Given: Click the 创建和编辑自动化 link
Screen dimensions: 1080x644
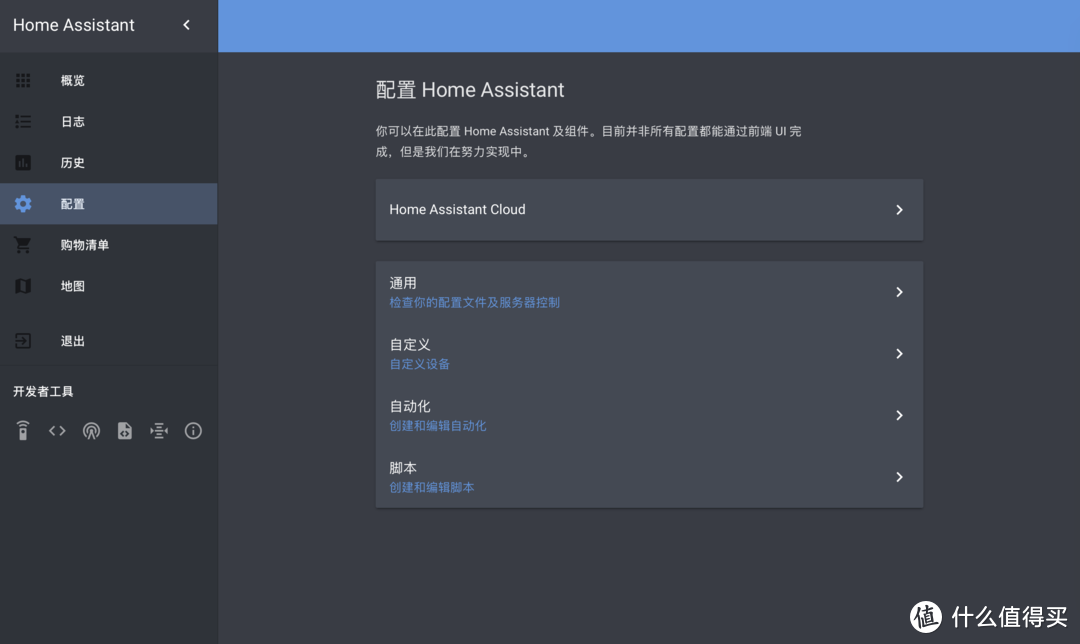Looking at the screenshot, I should pyautogui.click(x=437, y=425).
